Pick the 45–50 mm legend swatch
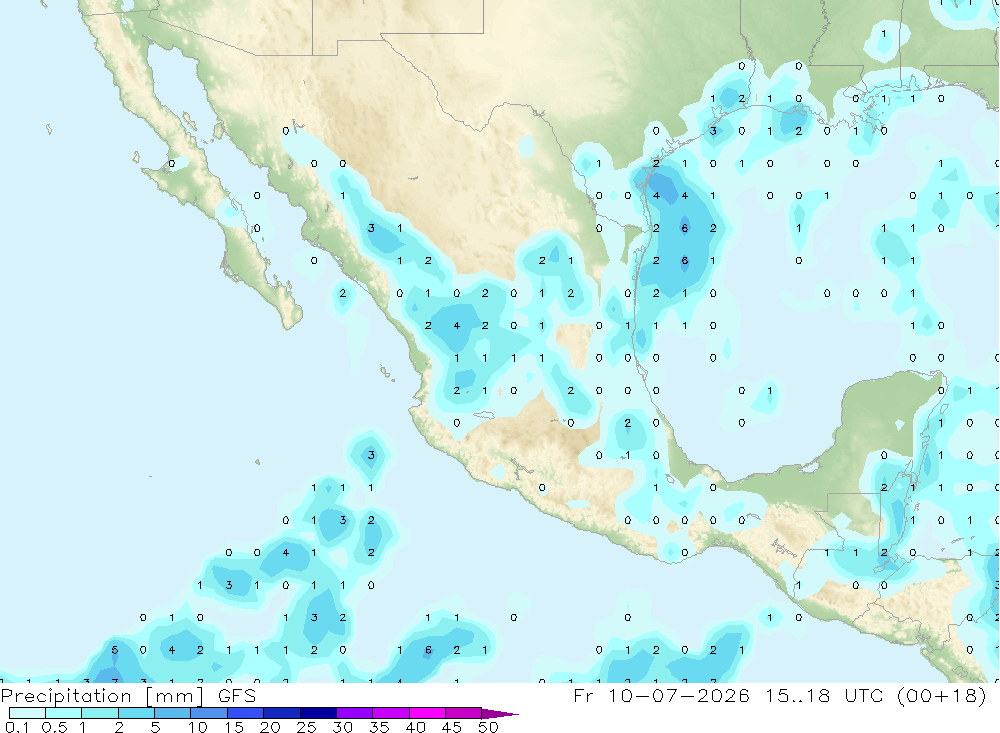 click(464, 713)
